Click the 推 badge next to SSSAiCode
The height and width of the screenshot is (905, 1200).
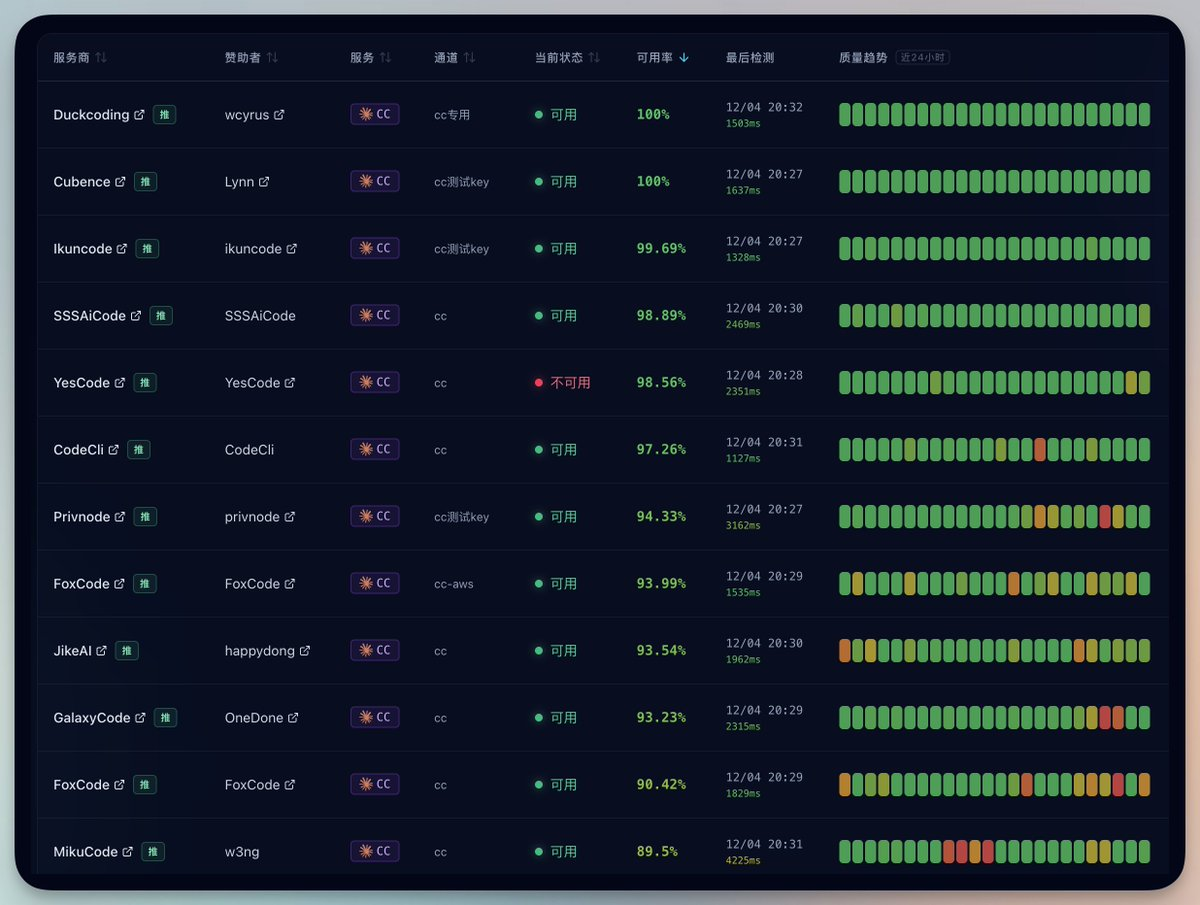(x=161, y=316)
